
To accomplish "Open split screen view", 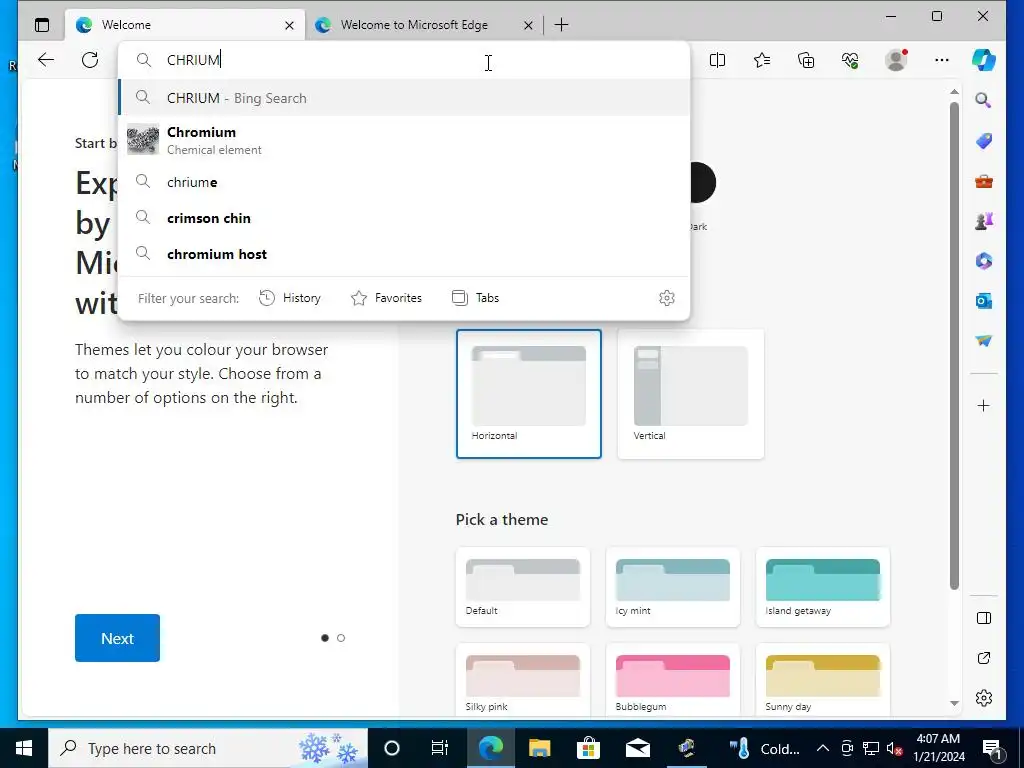I will coord(717,60).
